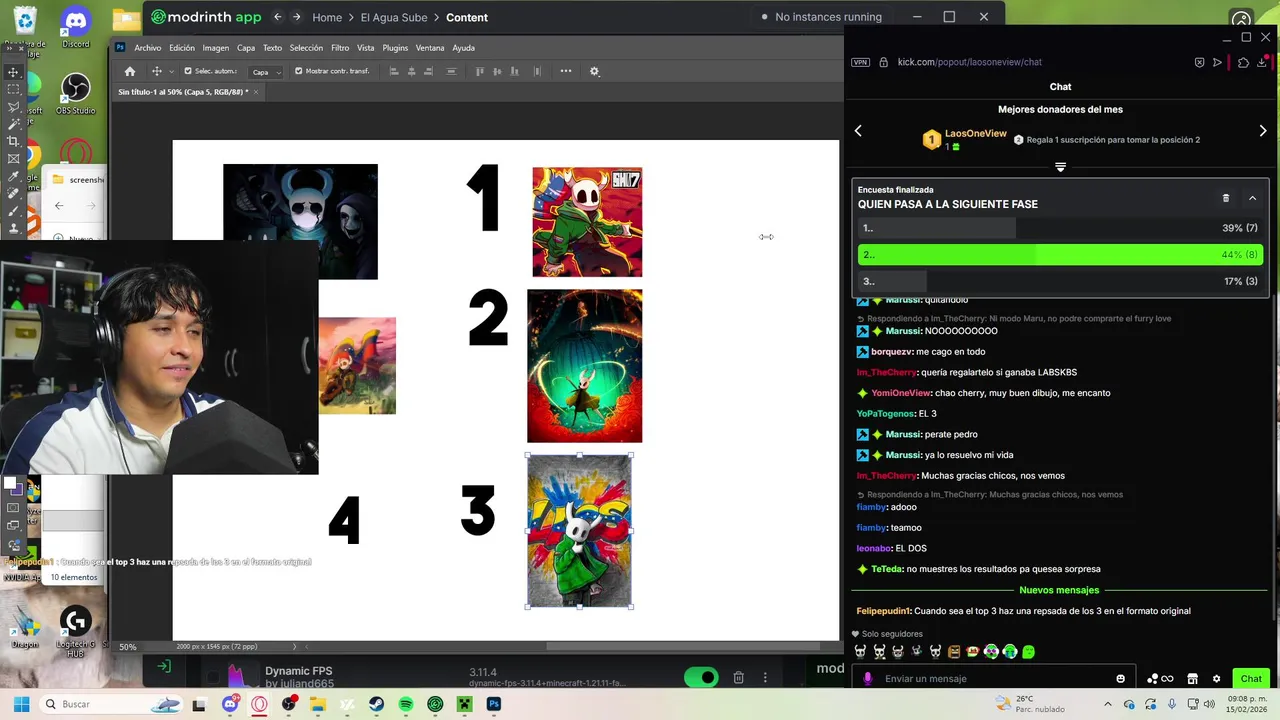
Task: Collapse the poll with the chevron
Action: tap(1252, 198)
